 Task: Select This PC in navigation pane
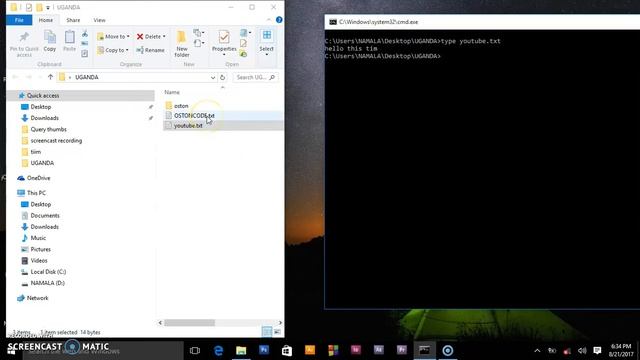[36, 193]
